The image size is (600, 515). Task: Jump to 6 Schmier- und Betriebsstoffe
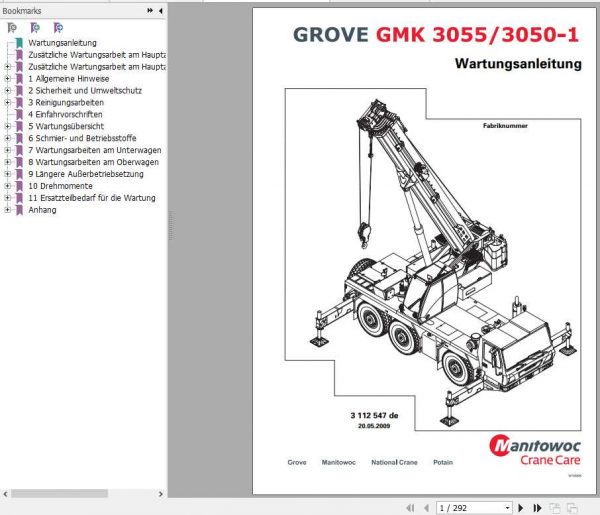[x=82, y=138]
